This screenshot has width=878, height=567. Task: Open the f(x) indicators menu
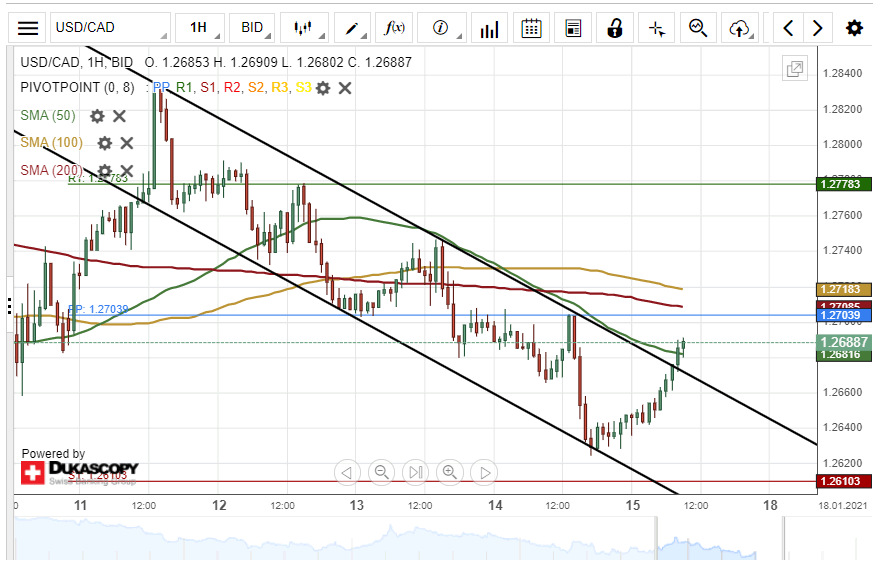[x=394, y=28]
